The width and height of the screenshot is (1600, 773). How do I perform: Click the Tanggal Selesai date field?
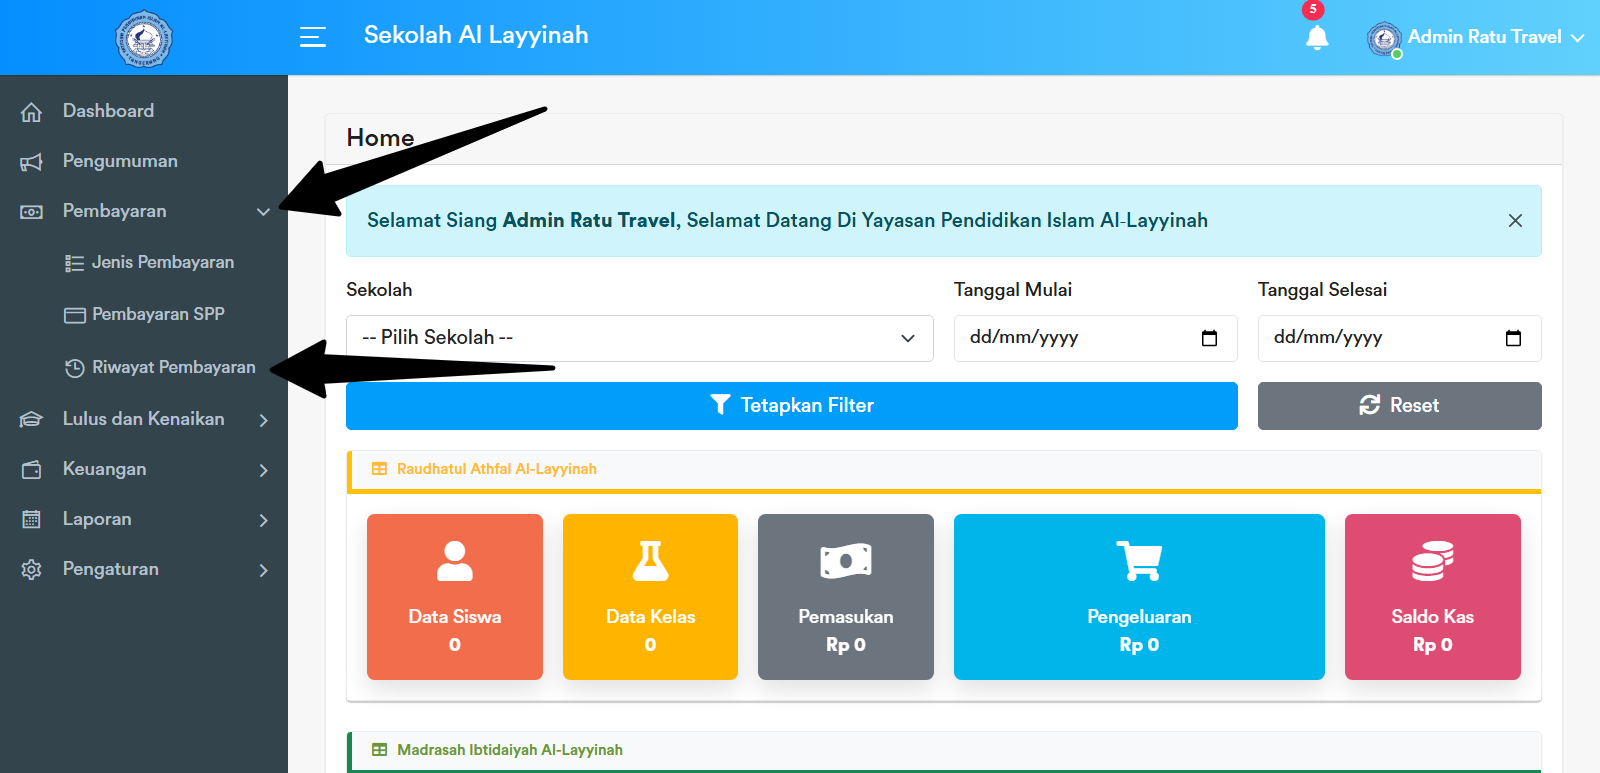point(1400,338)
